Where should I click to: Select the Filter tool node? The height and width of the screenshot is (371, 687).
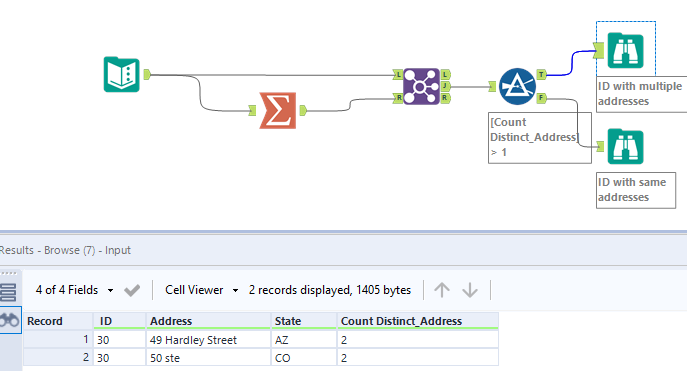click(x=517, y=86)
